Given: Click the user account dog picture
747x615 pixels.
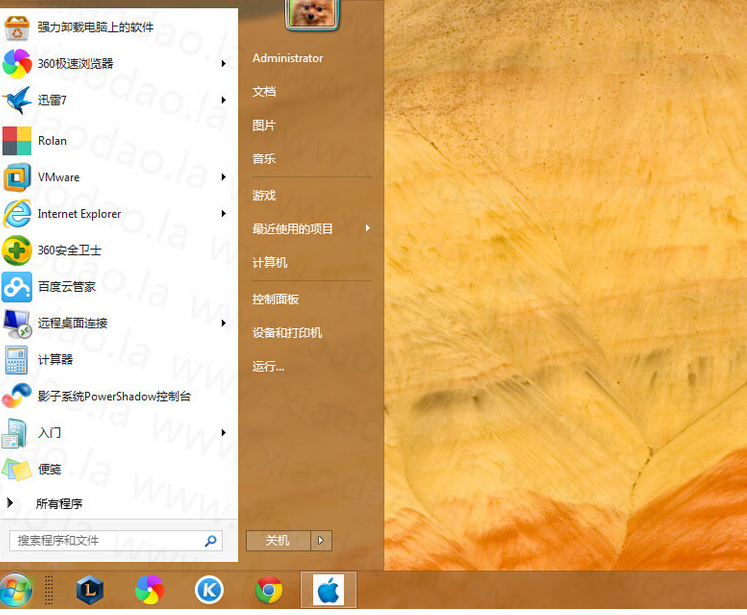Looking at the screenshot, I should [312, 14].
